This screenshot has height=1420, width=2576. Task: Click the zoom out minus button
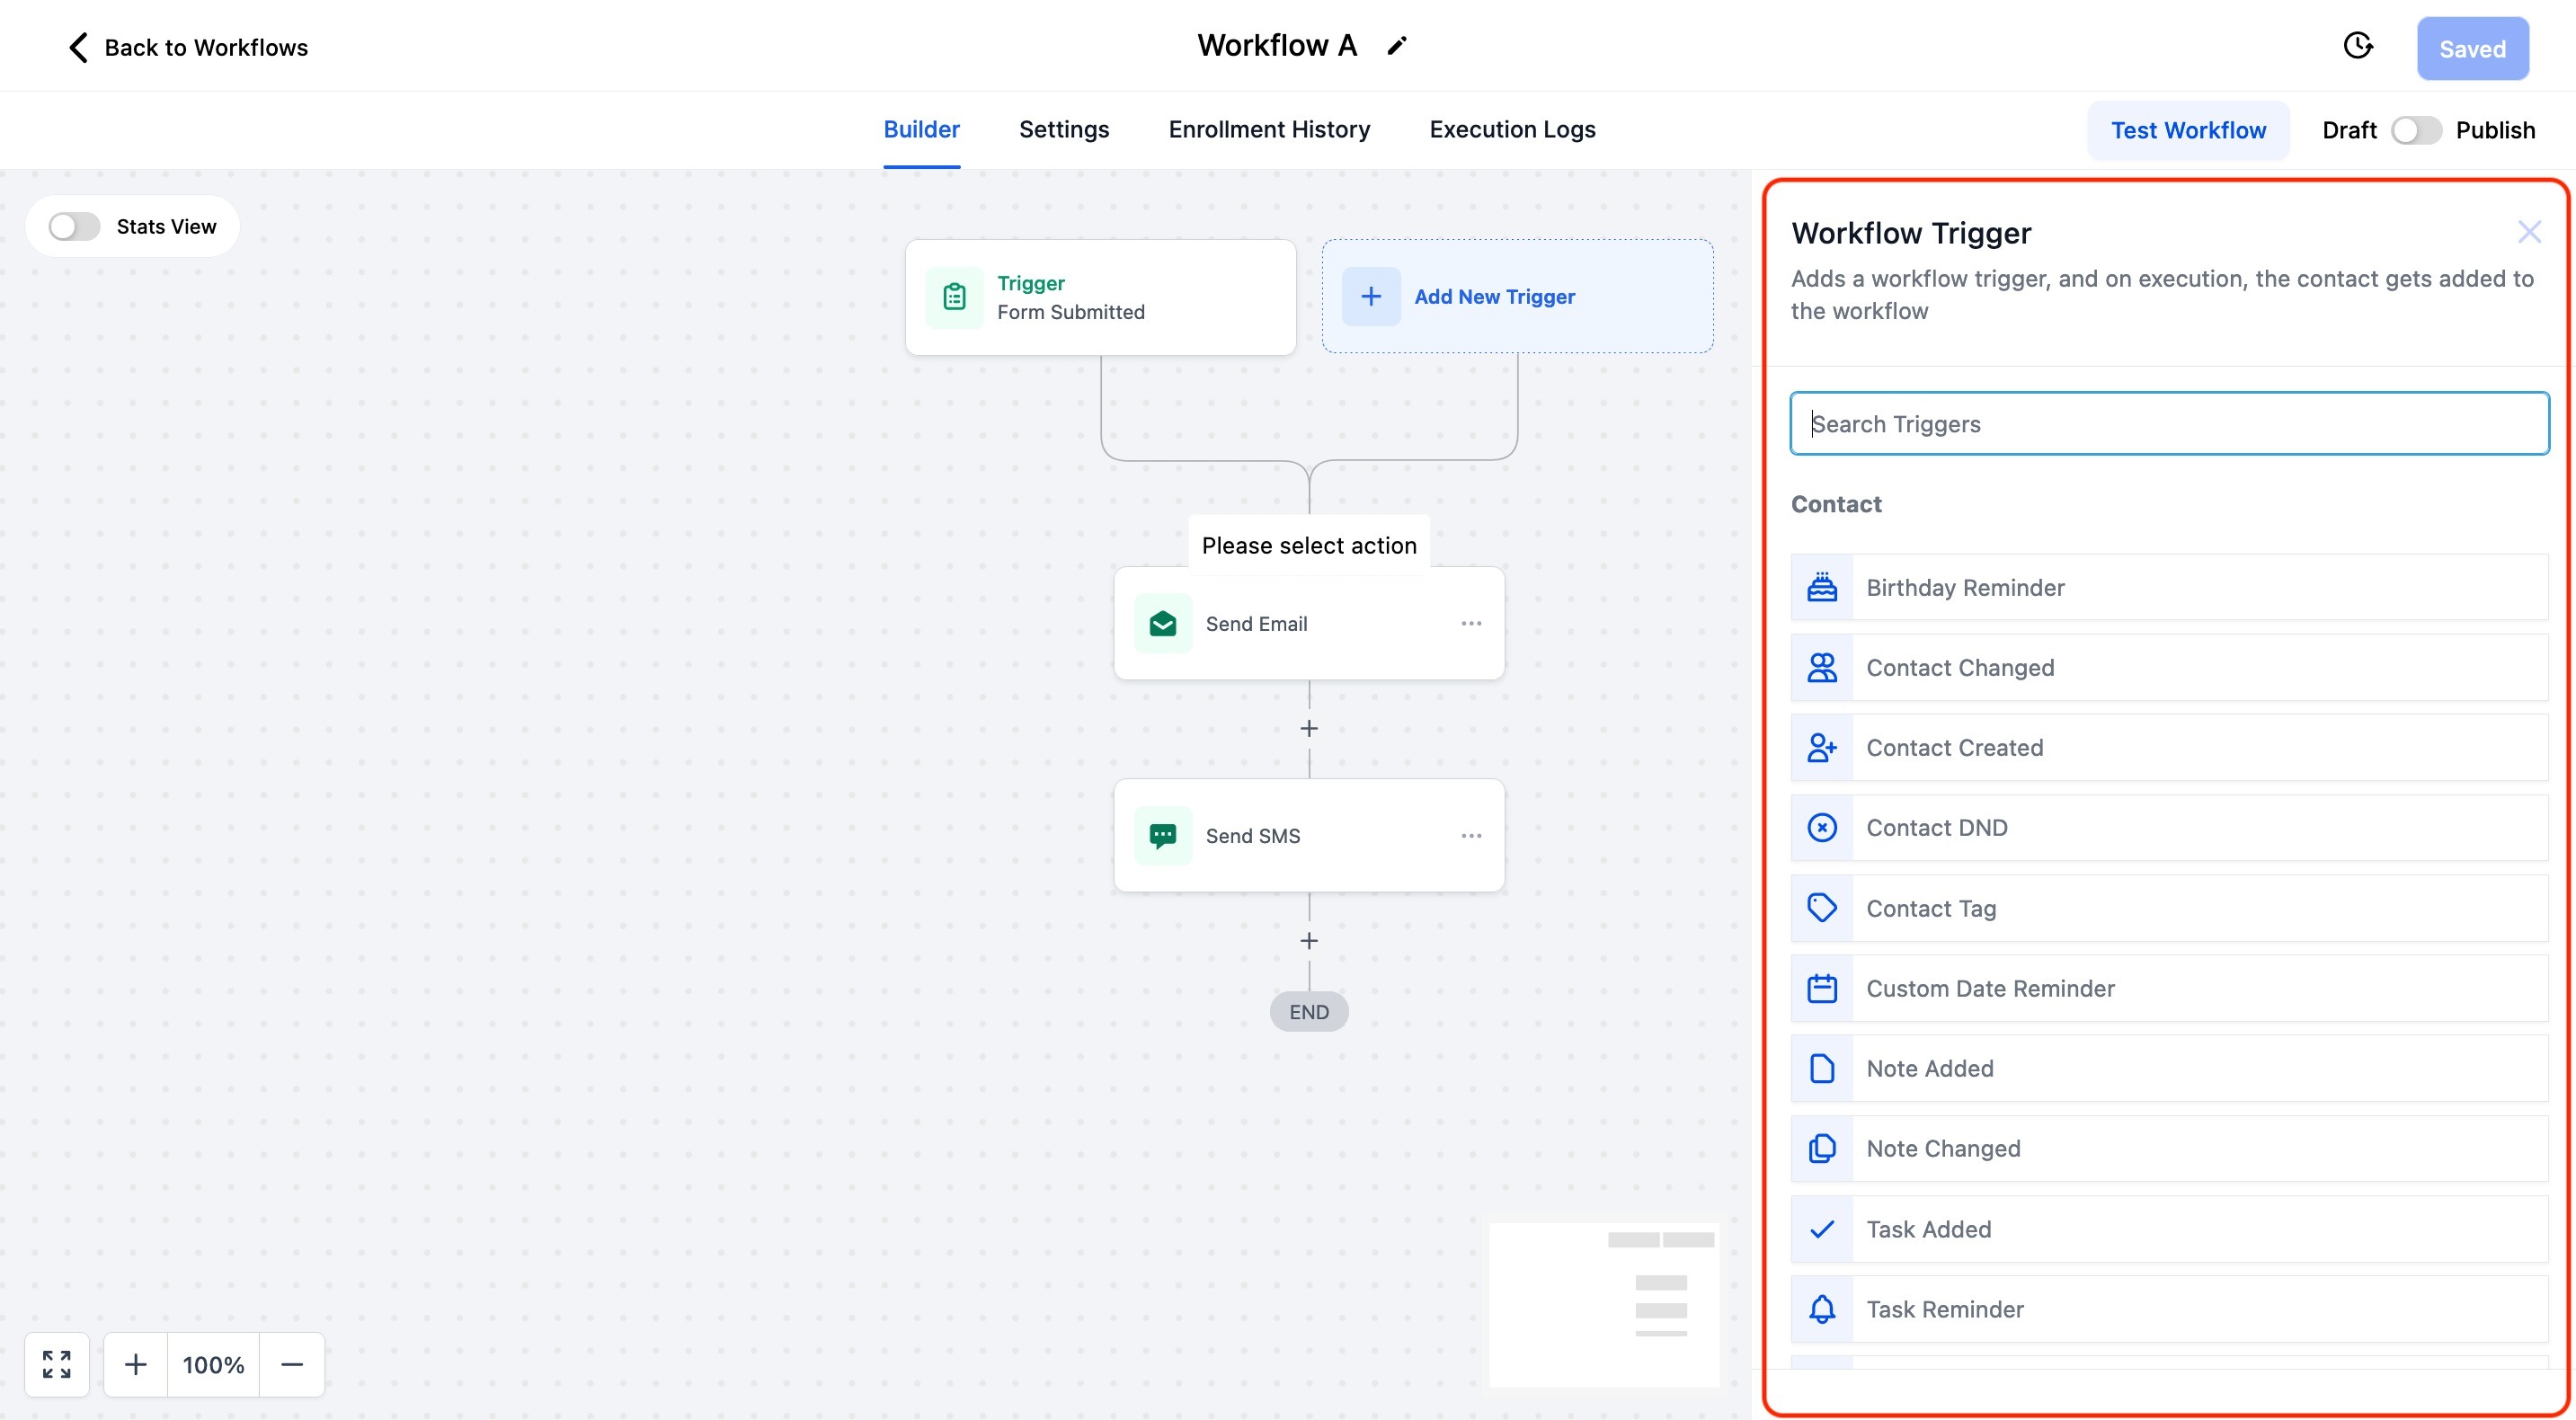click(x=292, y=1364)
